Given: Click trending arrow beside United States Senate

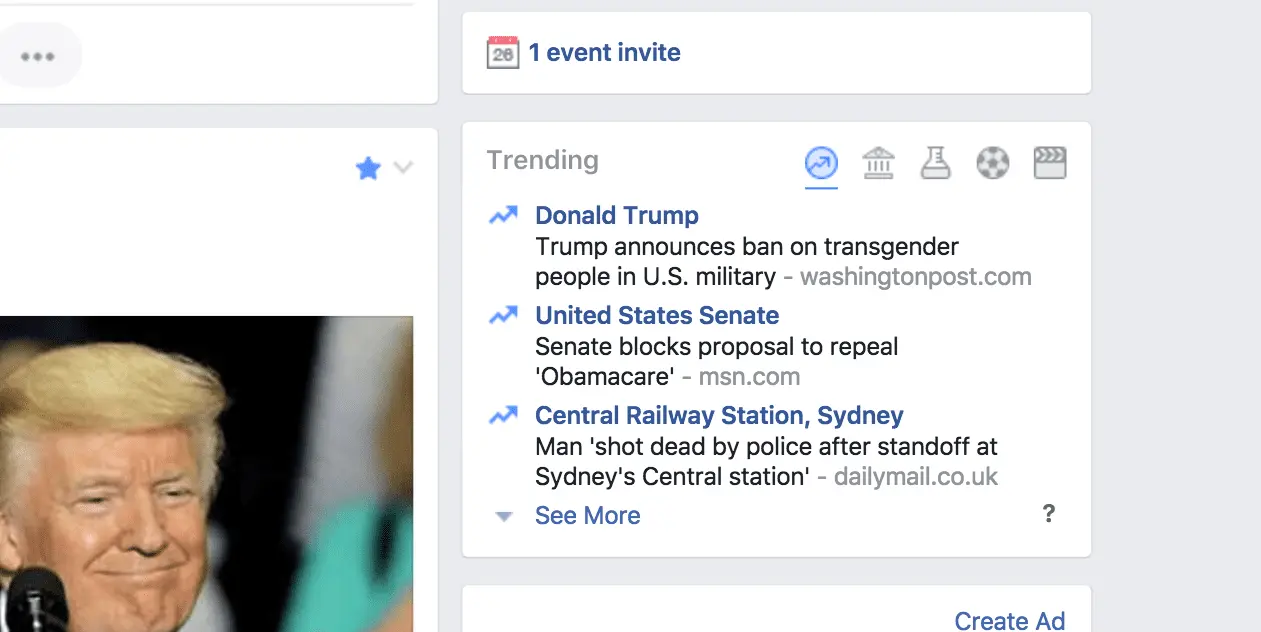Looking at the screenshot, I should click(503, 315).
